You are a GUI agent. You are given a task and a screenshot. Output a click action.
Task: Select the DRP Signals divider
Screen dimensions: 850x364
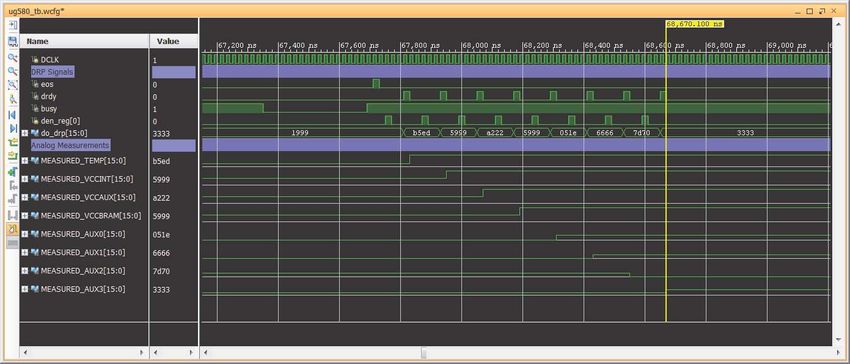point(52,72)
